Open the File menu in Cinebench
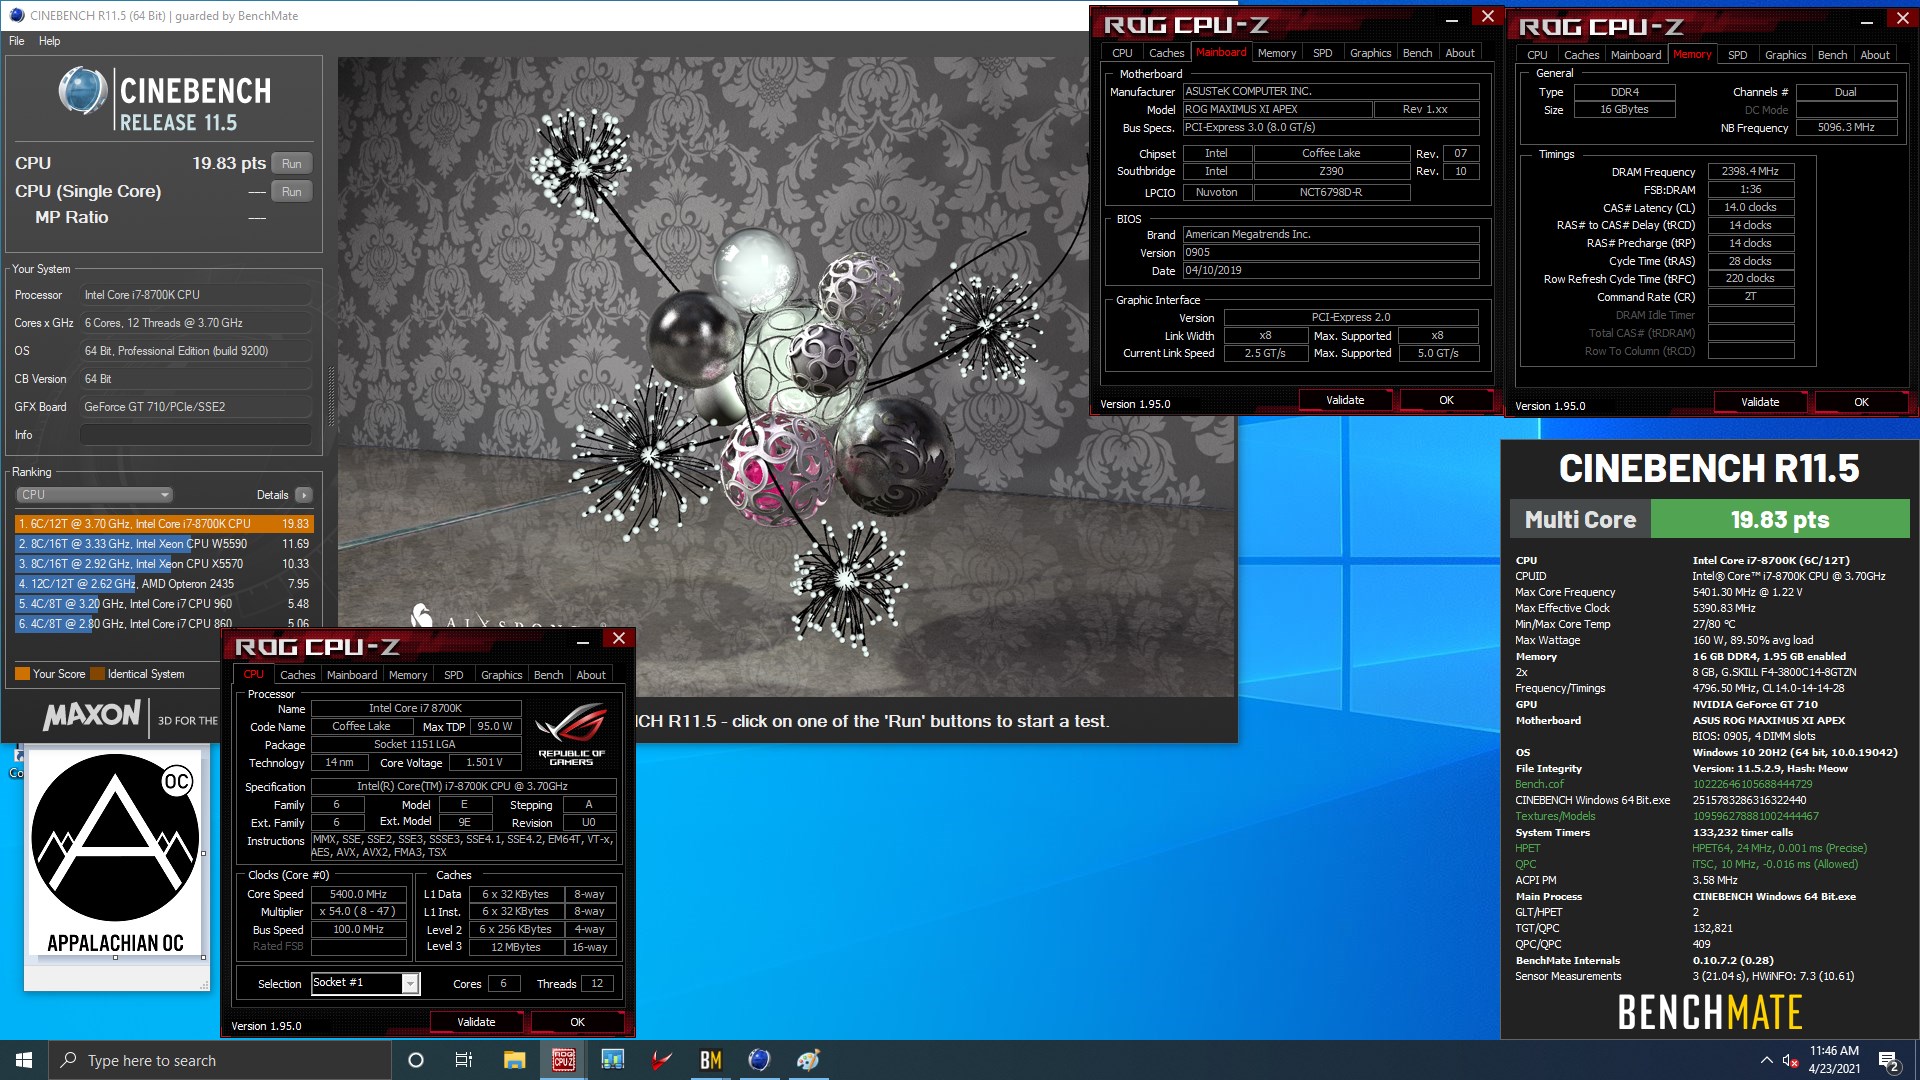 [17, 41]
